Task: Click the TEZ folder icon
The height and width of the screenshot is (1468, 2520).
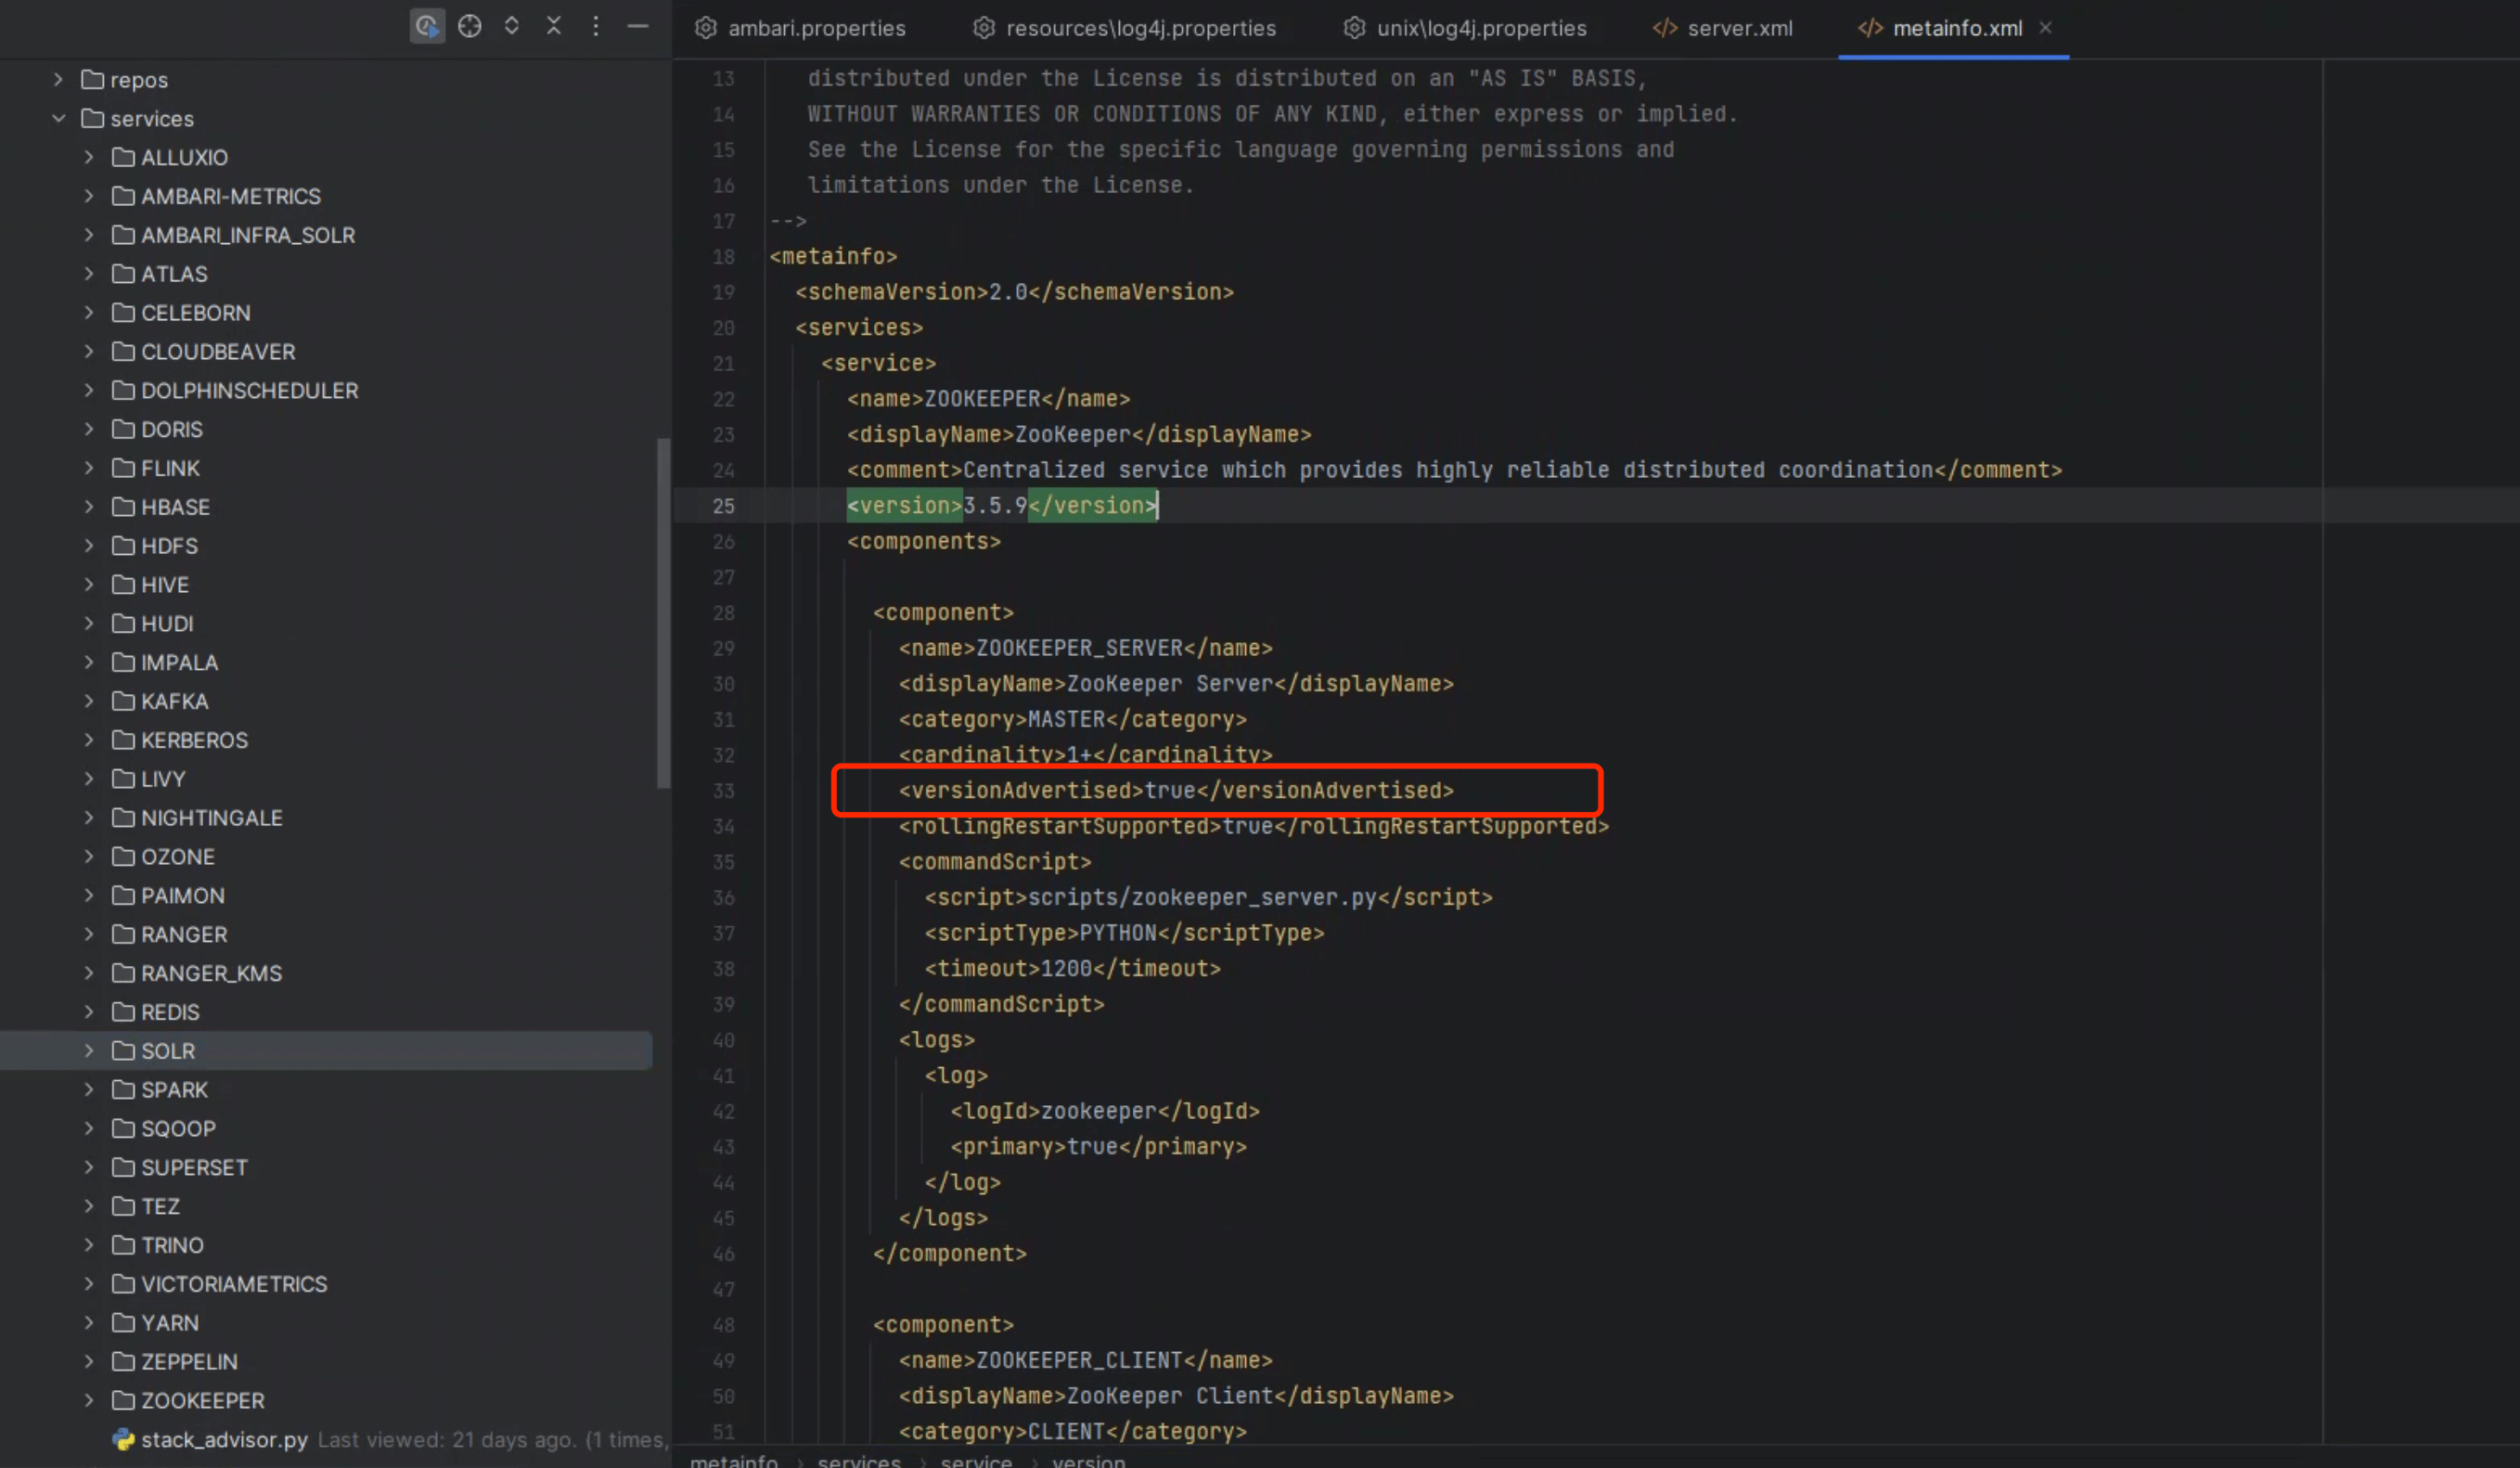Action: click(123, 1207)
